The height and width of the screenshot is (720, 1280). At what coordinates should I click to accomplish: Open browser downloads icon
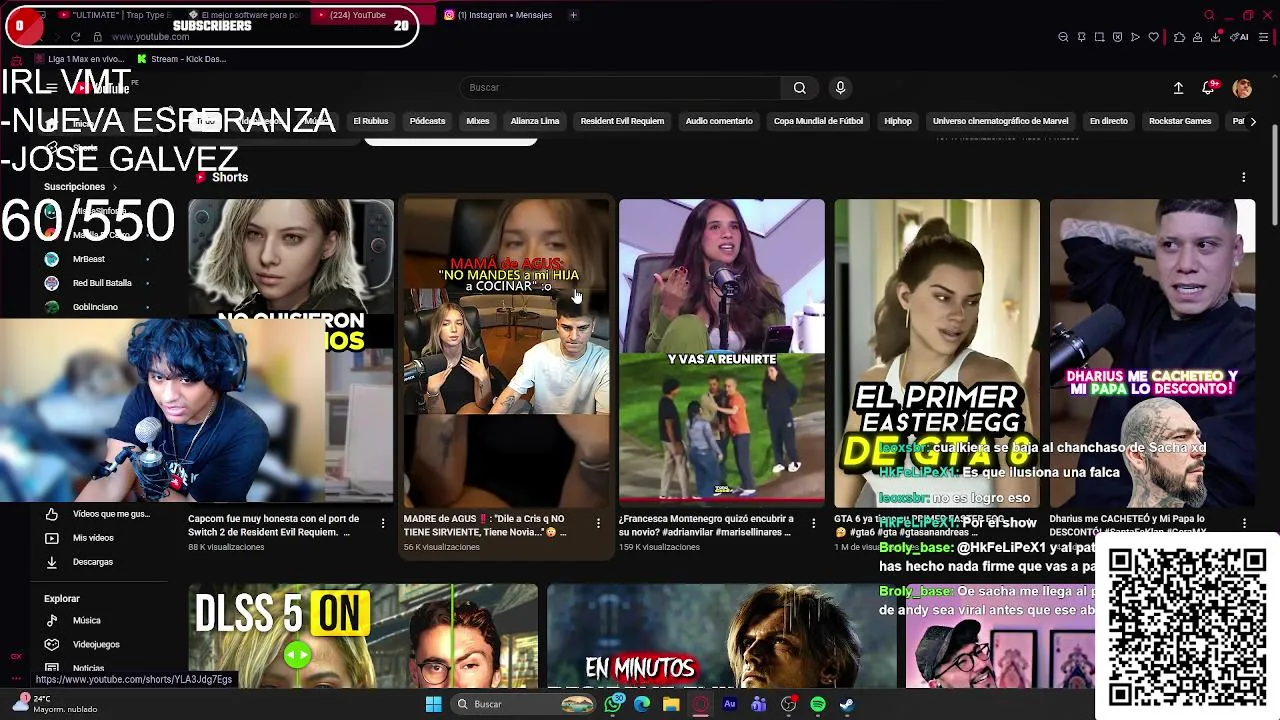(x=1216, y=37)
